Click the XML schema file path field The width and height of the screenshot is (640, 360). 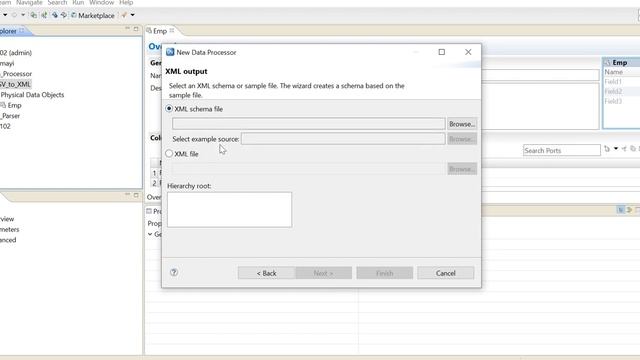(309, 124)
